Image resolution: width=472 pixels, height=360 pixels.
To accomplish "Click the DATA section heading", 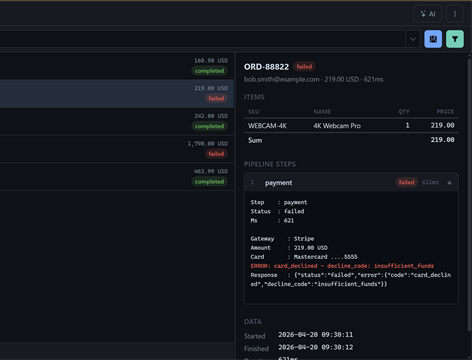I will pos(253,322).
